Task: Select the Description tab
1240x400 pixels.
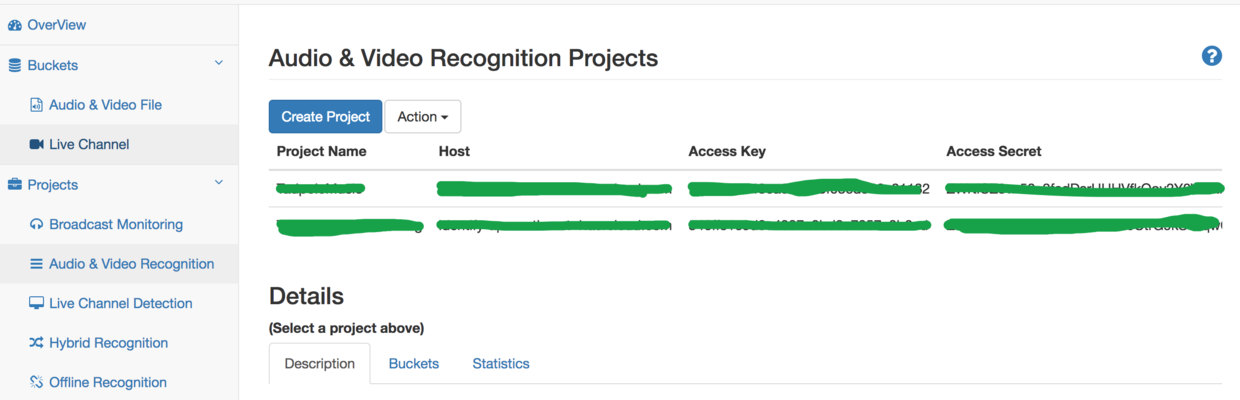Action: pyautogui.click(x=319, y=364)
